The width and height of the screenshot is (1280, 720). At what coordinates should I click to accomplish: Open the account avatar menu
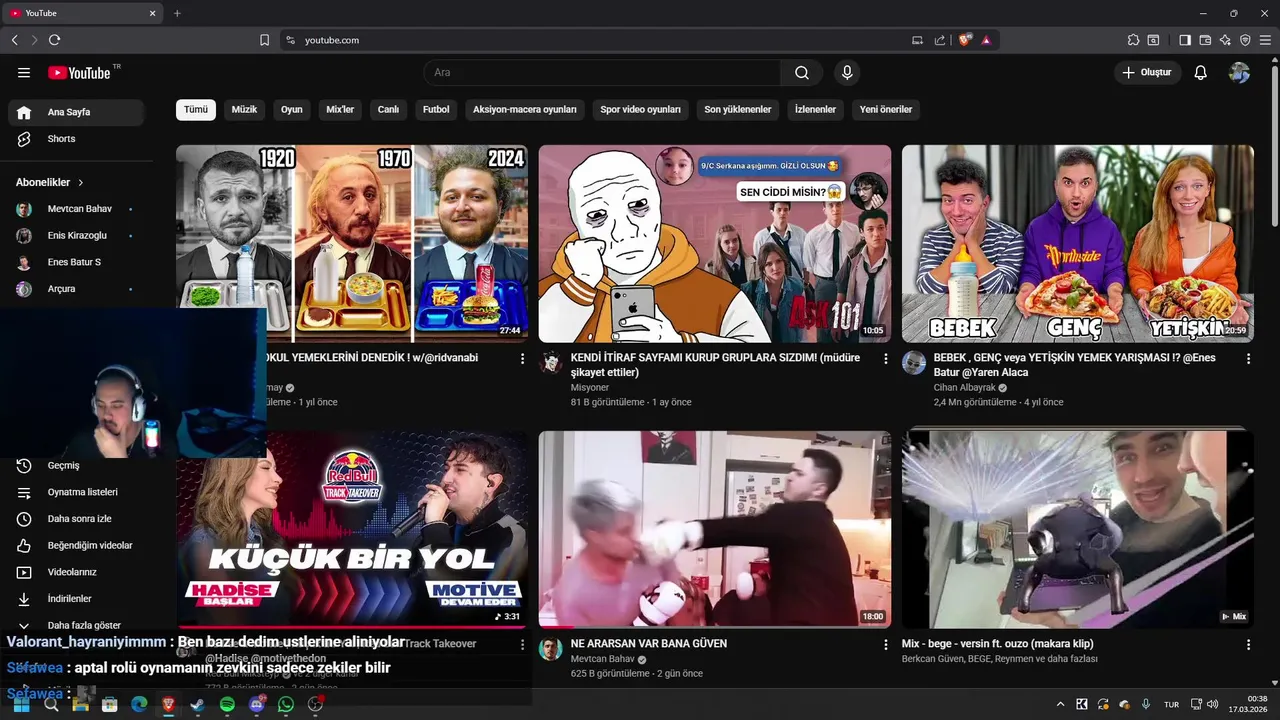[x=1240, y=73]
